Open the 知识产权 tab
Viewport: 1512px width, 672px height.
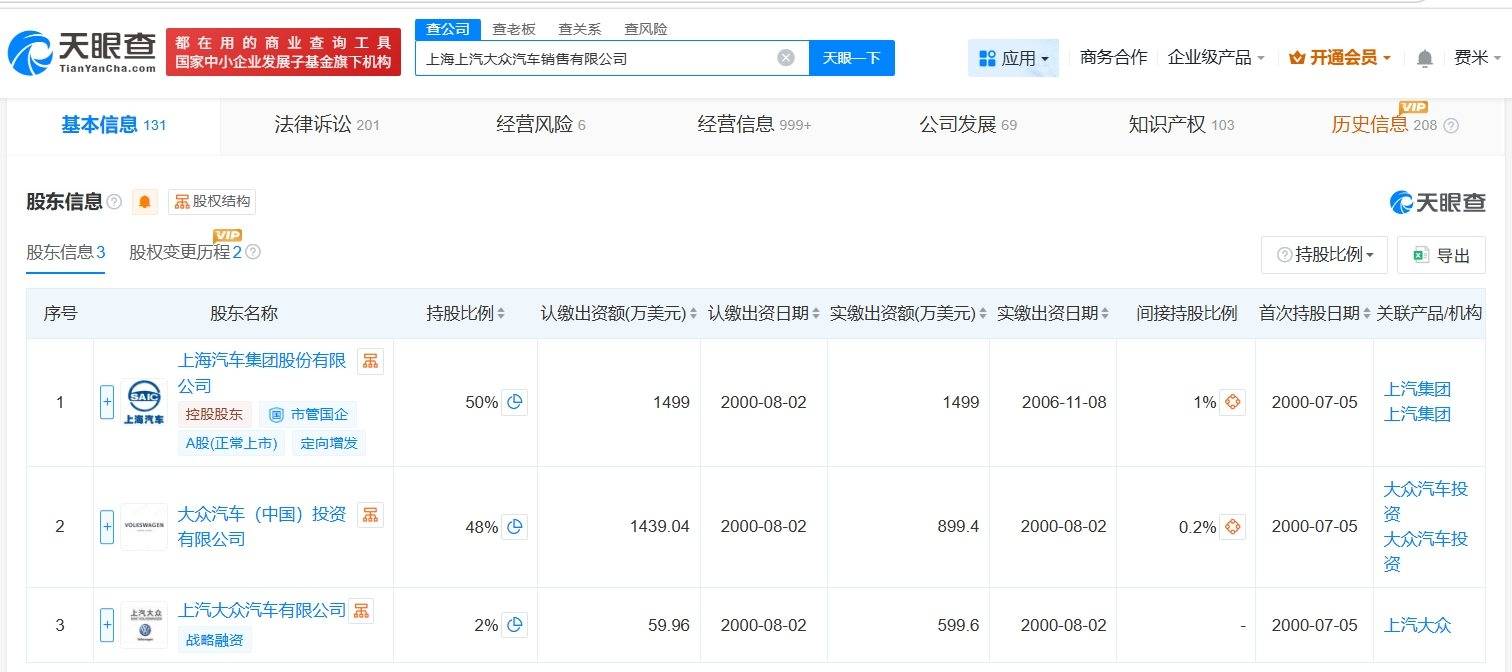(1181, 125)
